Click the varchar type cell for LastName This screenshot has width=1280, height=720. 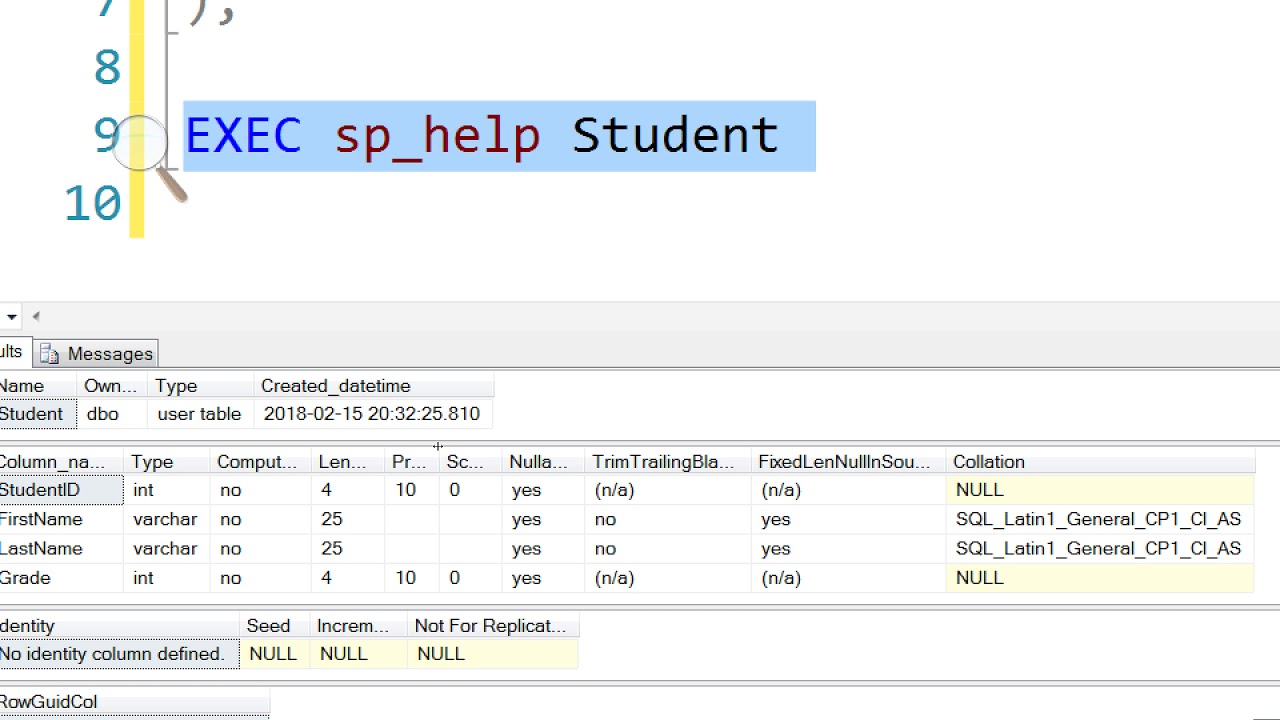168,548
